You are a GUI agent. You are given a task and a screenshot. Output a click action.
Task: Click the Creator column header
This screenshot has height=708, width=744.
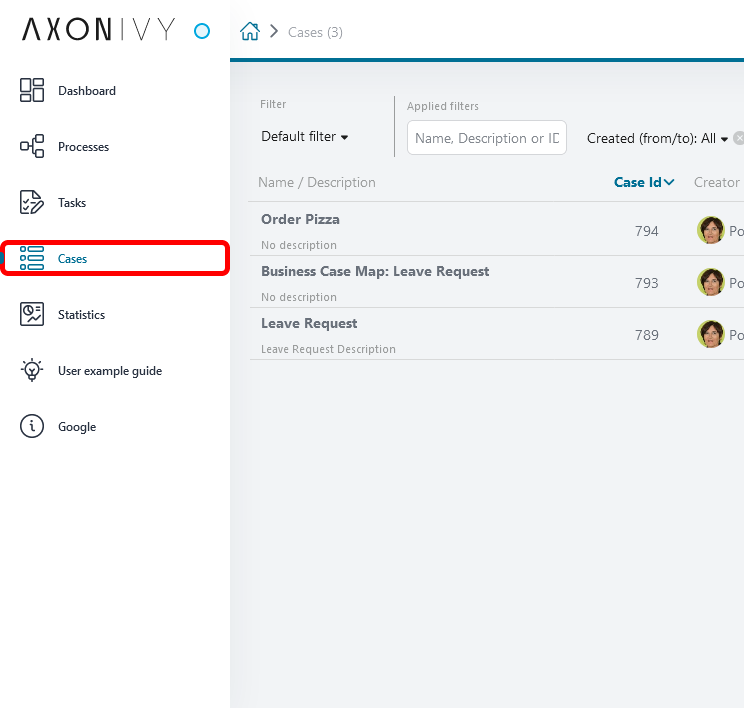716,182
